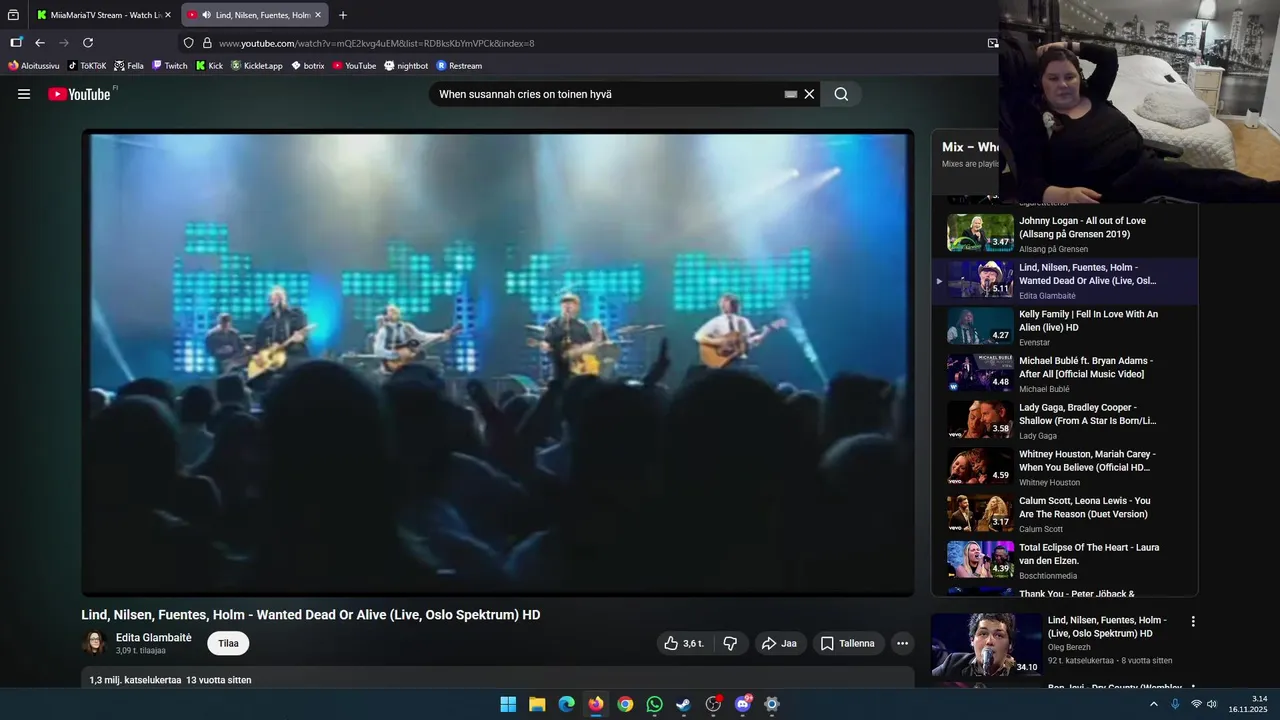Open File Explorer from taskbar
The image size is (1280, 720).
pyautogui.click(x=537, y=704)
